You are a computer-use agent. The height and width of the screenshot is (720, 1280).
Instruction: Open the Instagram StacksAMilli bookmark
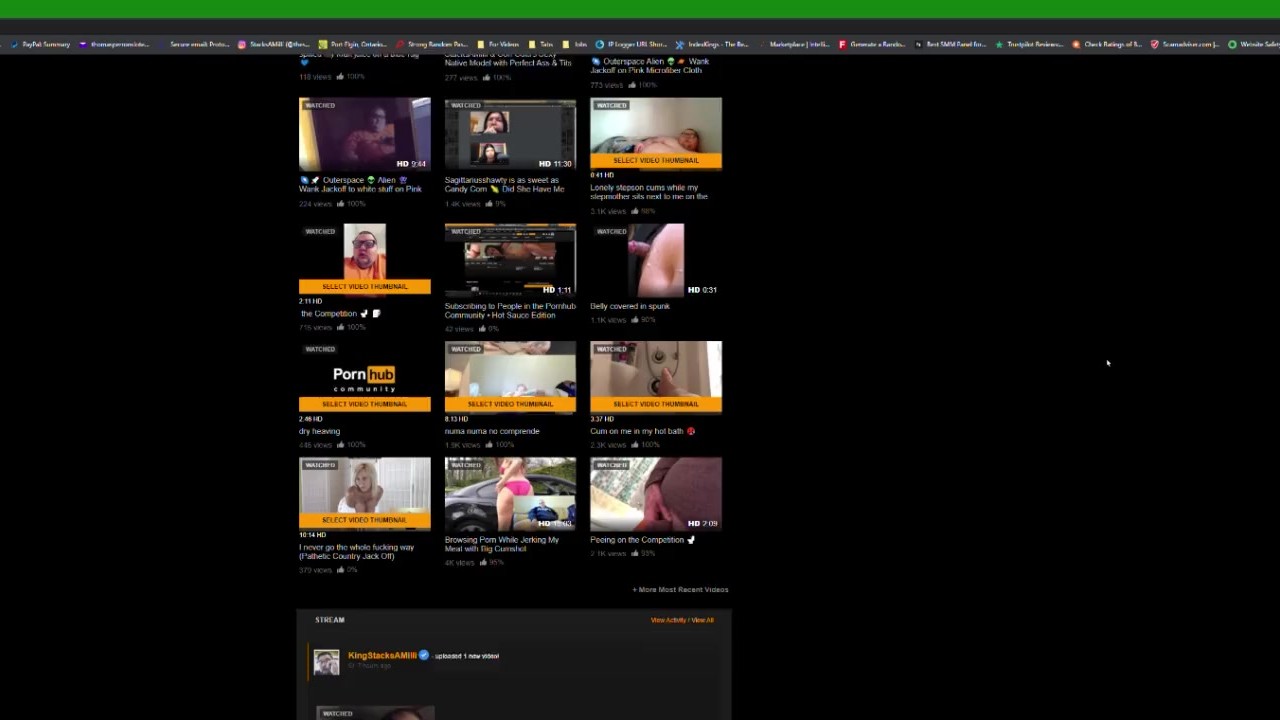pyautogui.click(x=273, y=44)
